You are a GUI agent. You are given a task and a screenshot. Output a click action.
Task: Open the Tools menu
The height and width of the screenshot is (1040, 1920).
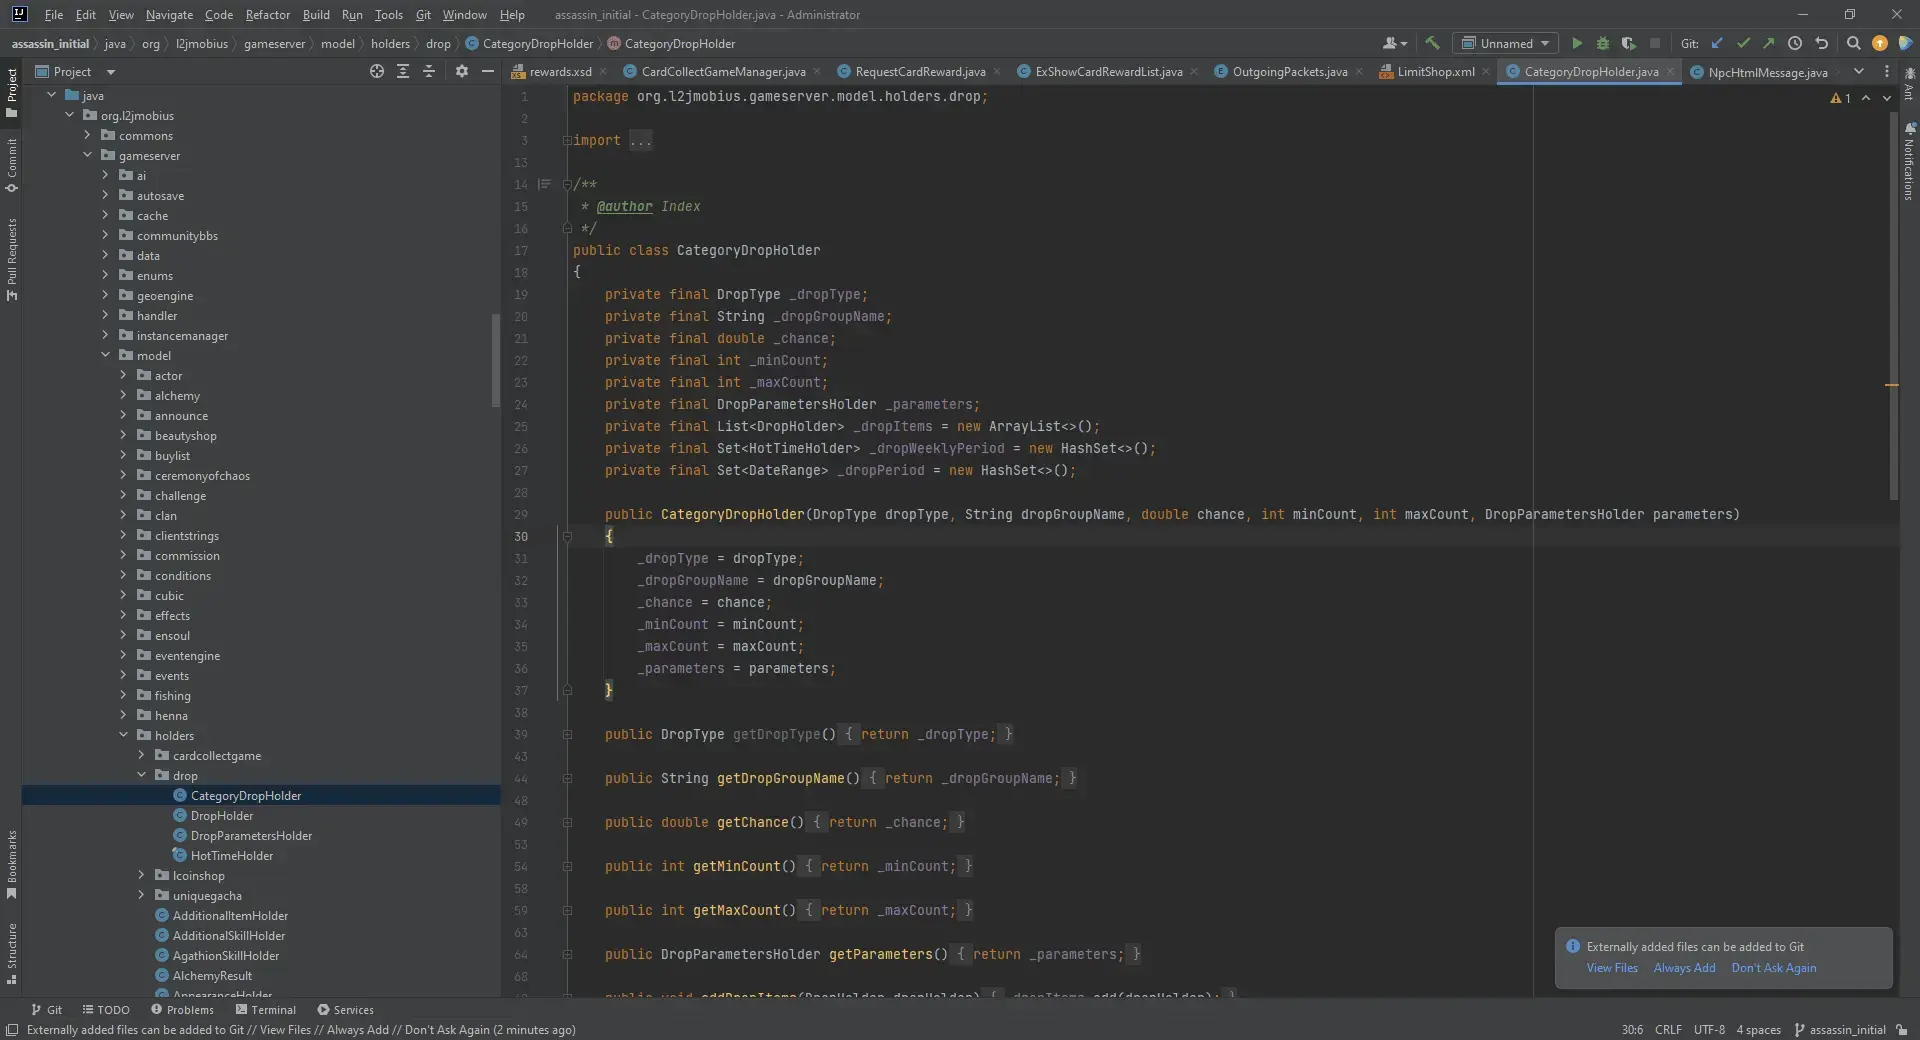(388, 14)
